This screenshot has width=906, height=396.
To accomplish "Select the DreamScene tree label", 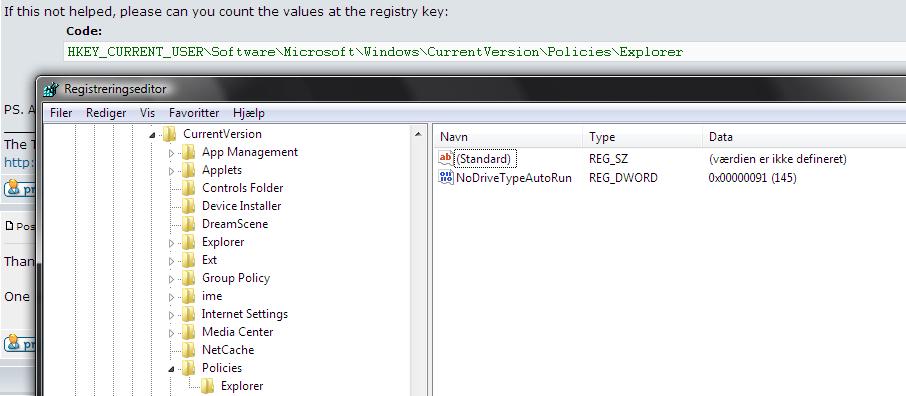I will click(235, 224).
